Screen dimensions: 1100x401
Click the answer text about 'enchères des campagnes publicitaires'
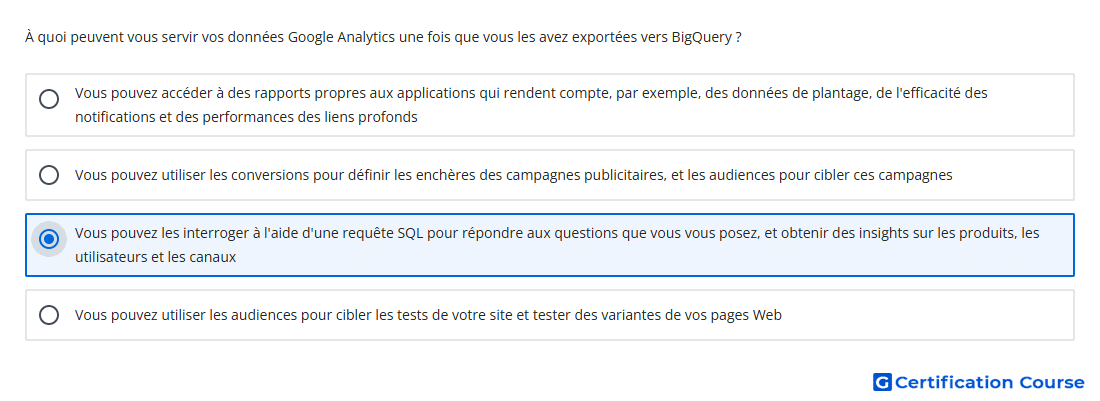point(514,175)
